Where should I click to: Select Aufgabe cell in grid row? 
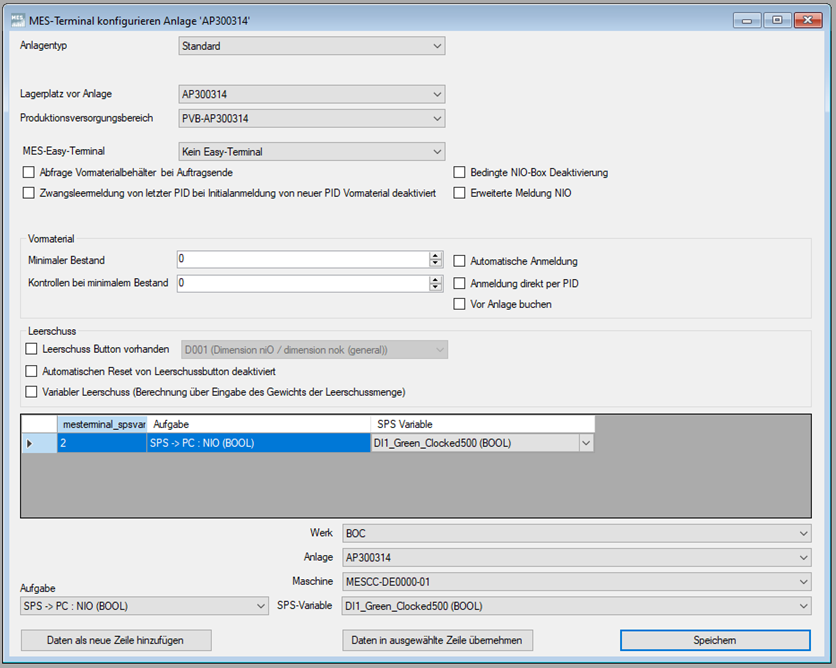coord(258,443)
